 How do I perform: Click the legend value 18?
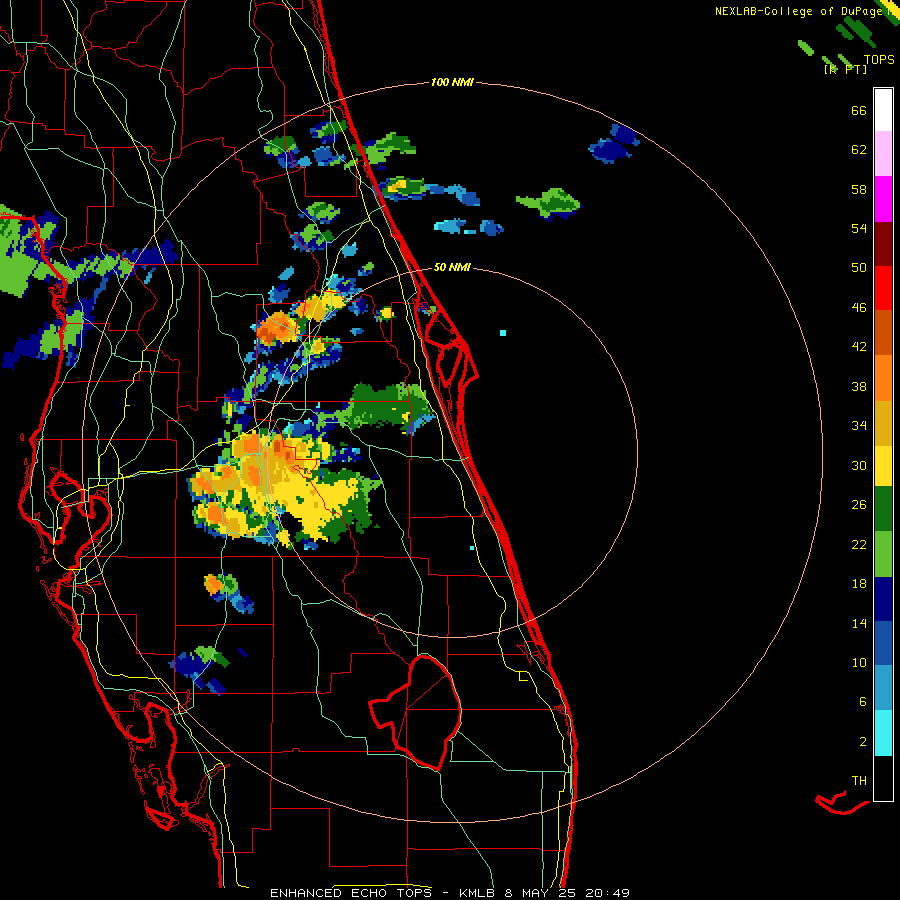coord(859,584)
